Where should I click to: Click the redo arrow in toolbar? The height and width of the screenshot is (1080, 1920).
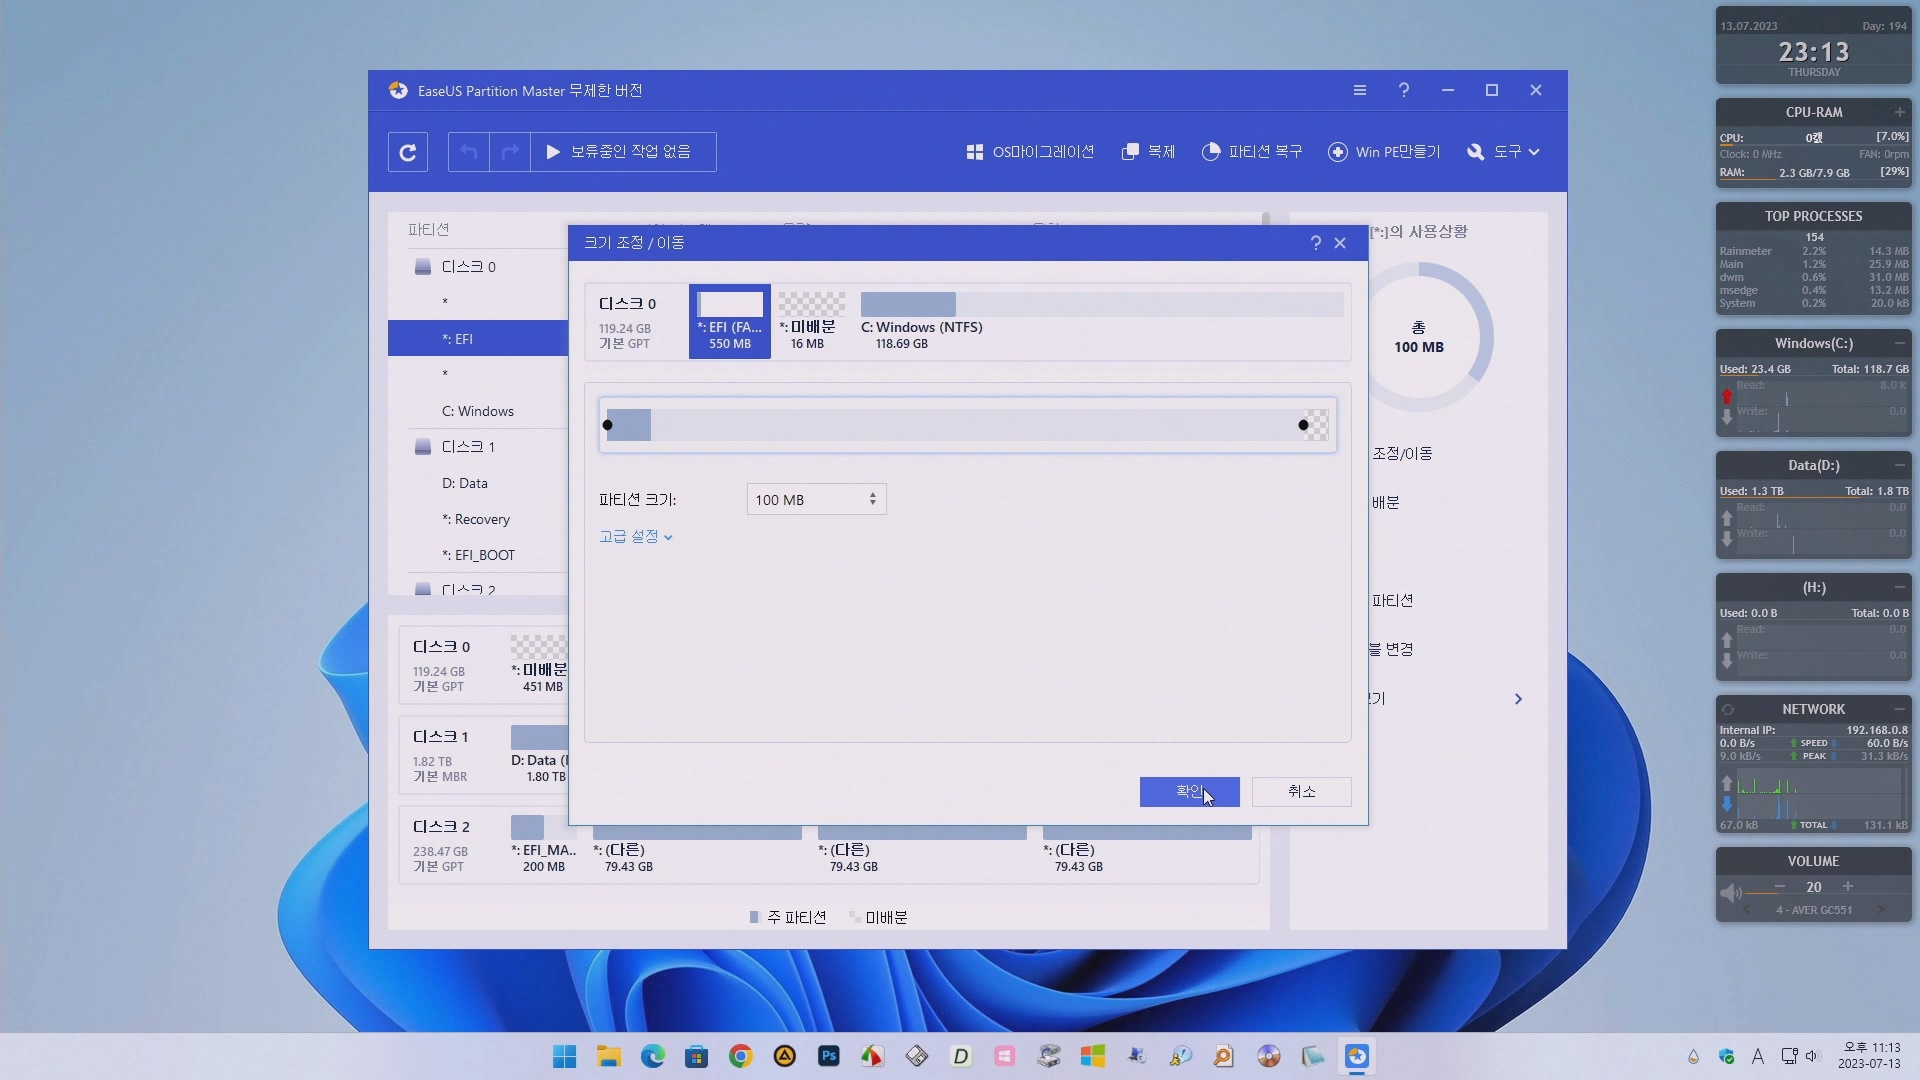(x=510, y=152)
